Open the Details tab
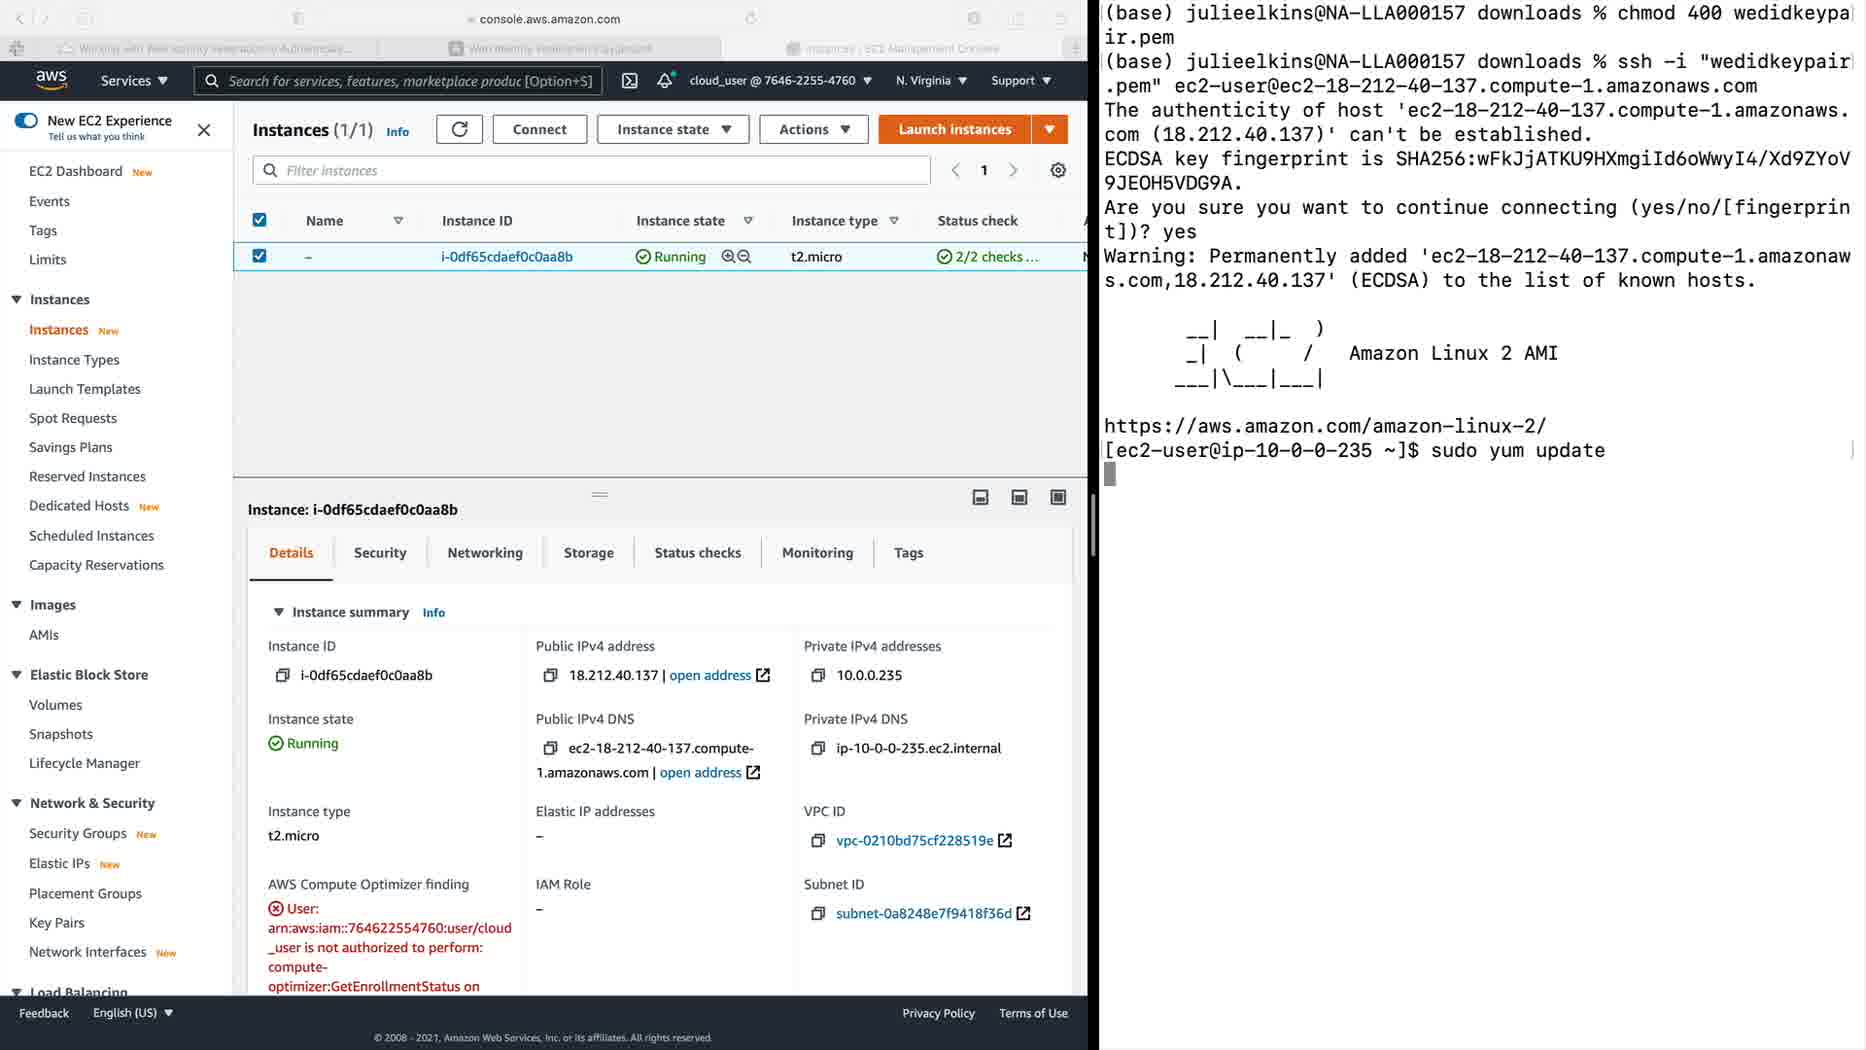This screenshot has width=1866, height=1050. click(x=291, y=553)
